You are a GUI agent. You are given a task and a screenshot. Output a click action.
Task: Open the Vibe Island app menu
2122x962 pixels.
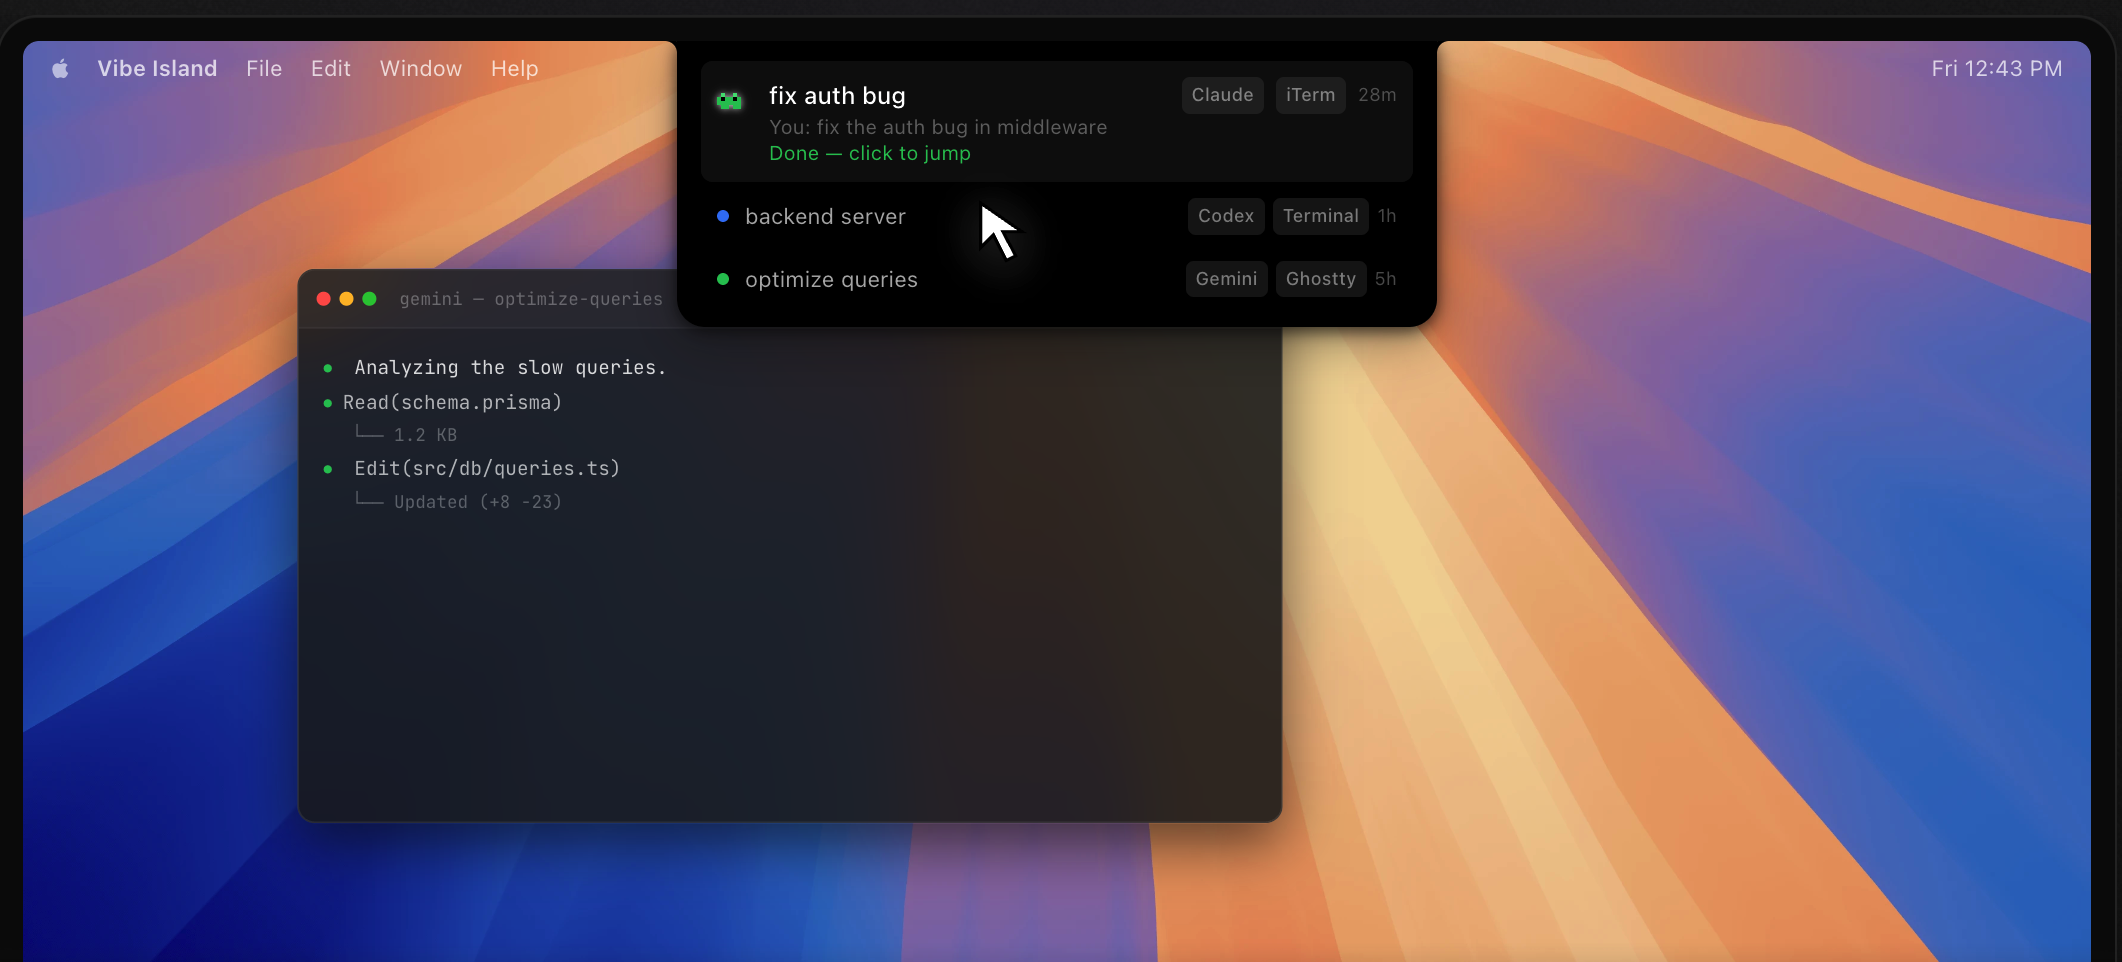coord(157,69)
